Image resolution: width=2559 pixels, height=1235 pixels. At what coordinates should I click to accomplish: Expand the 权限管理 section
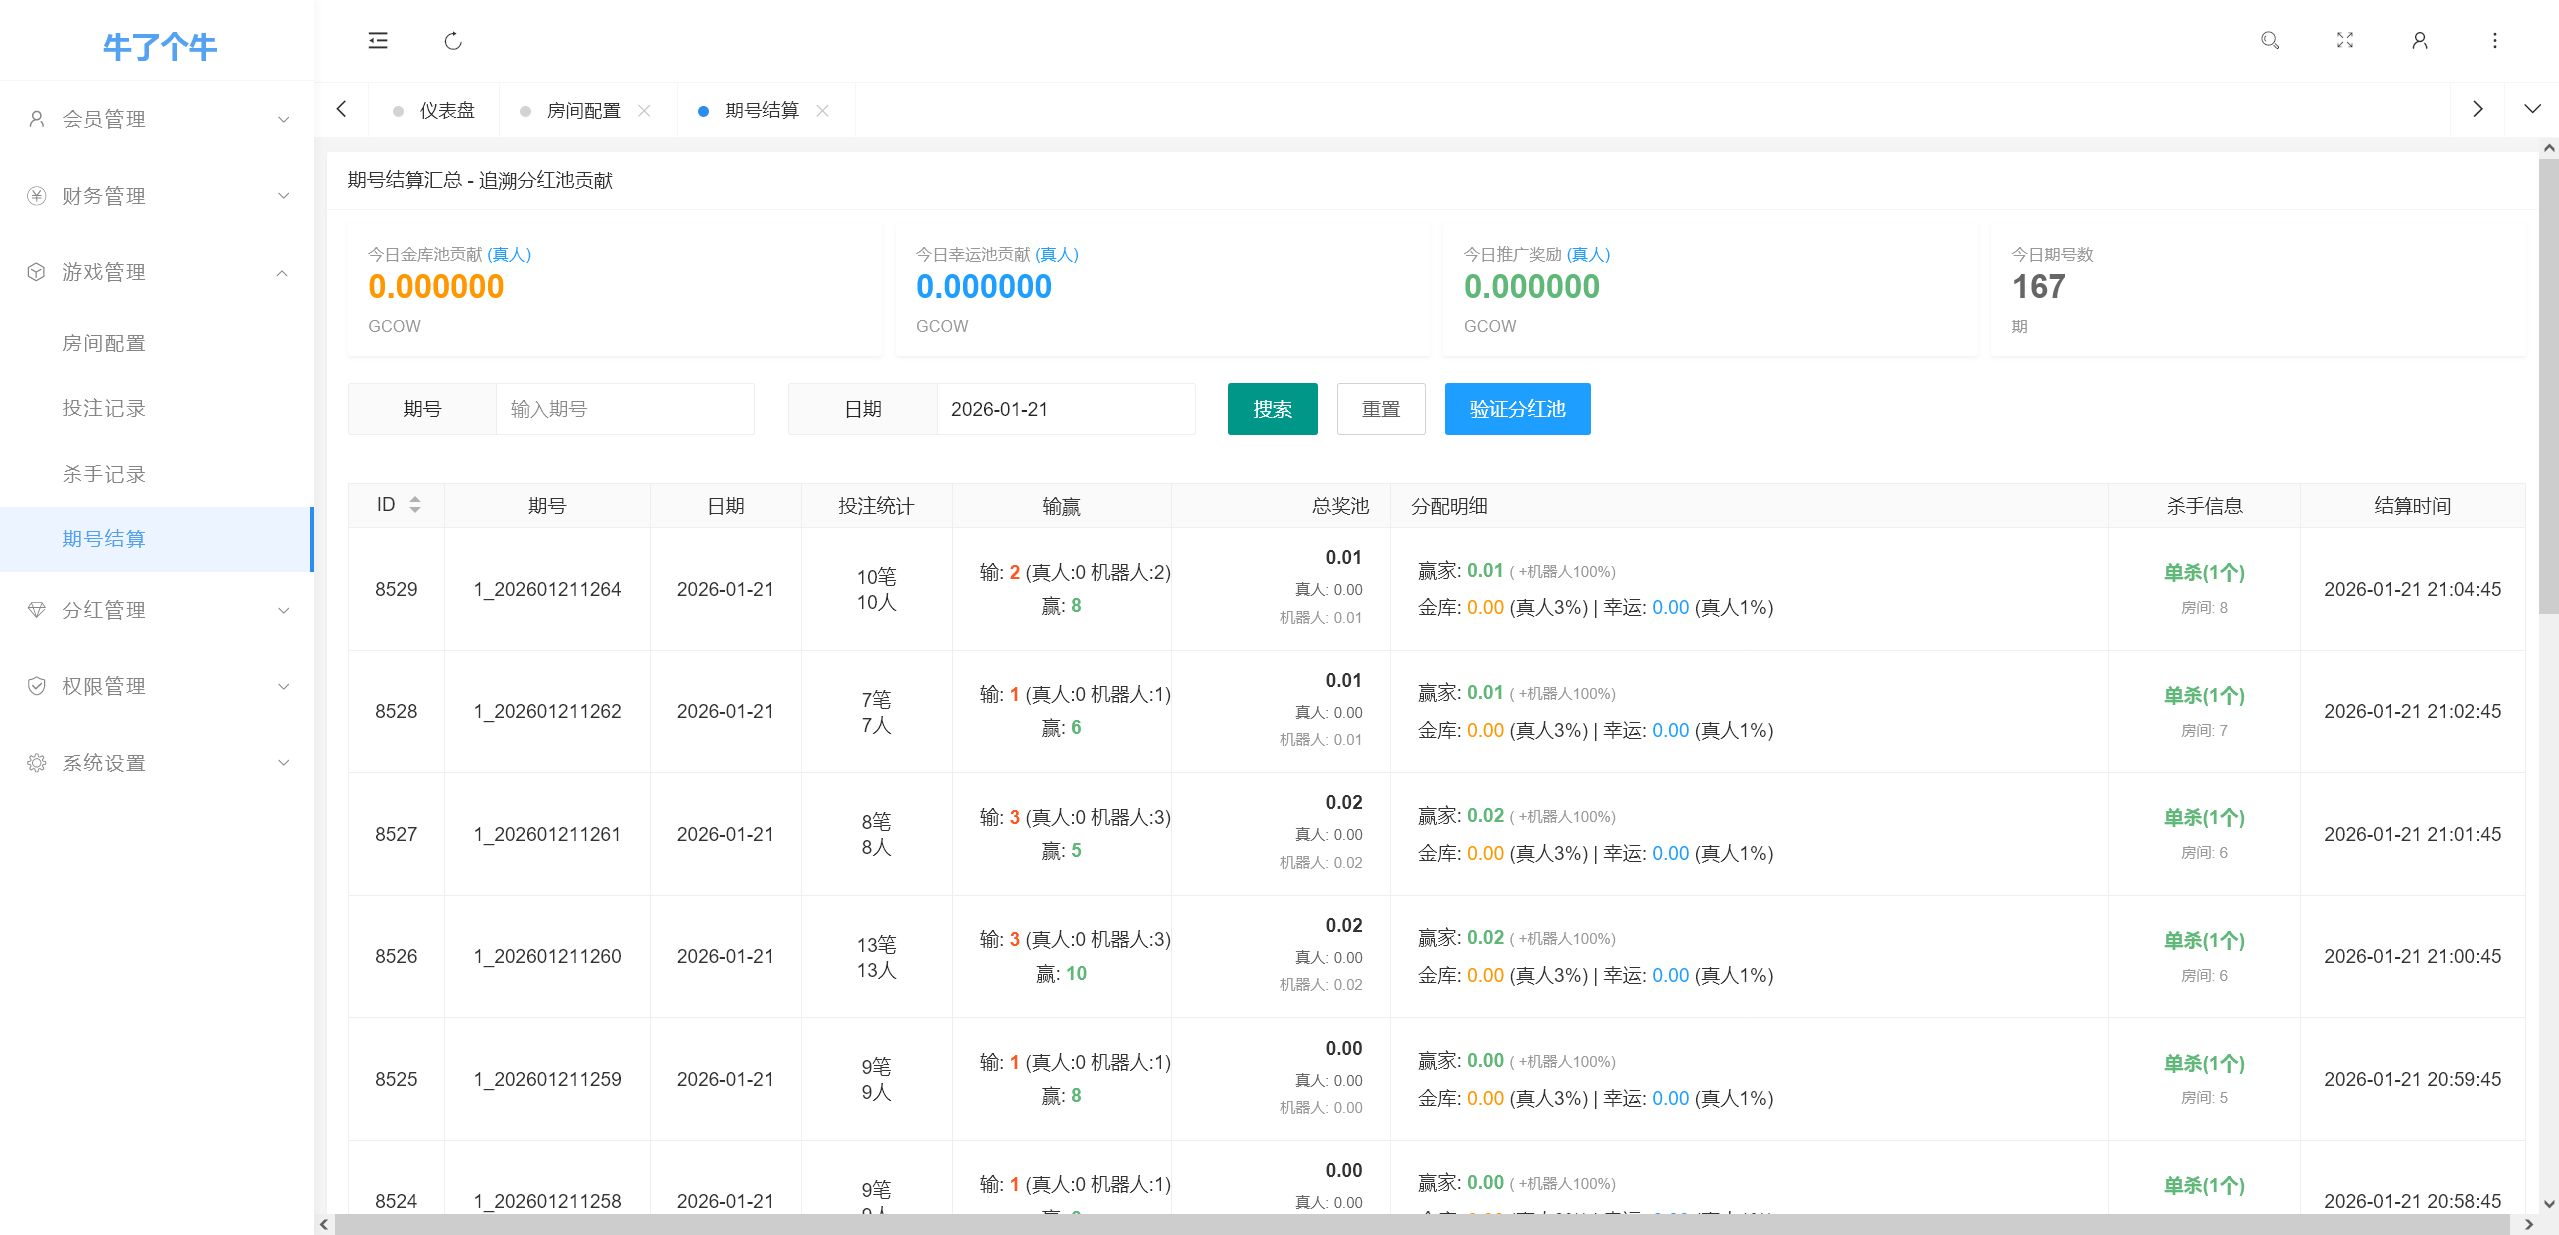[x=156, y=685]
